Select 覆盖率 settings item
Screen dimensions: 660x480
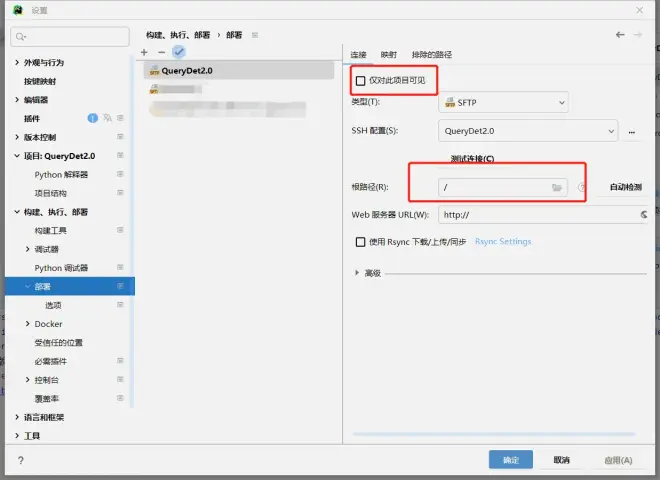[47, 398]
